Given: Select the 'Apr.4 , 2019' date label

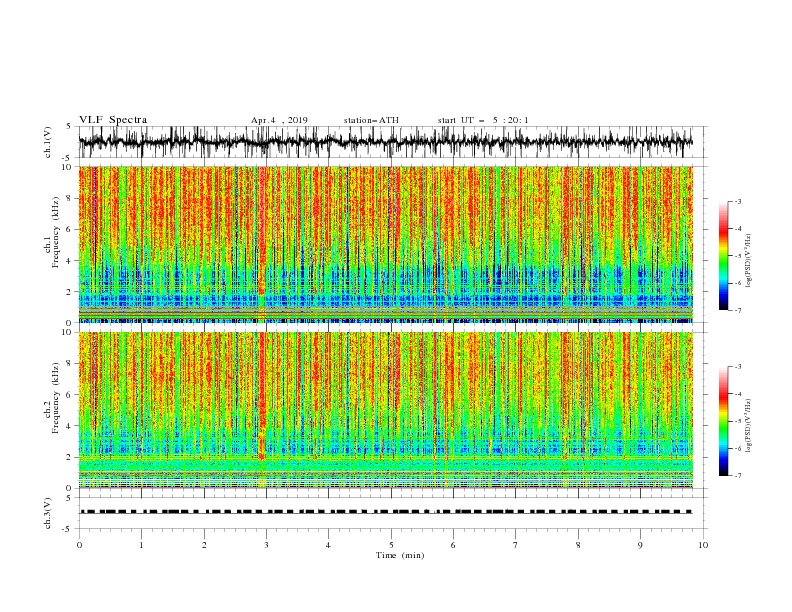Looking at the screenshot, I should 279,120.
